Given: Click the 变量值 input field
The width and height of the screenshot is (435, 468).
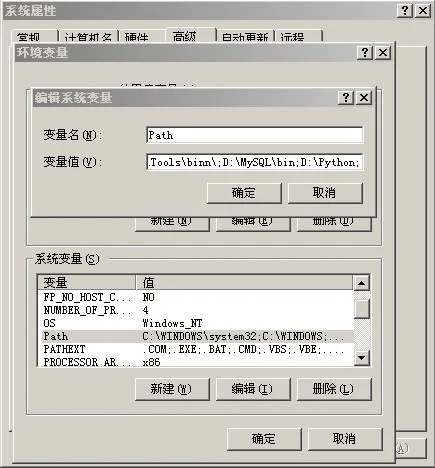Looking at the screenshot, I should [x=255, y=162].
